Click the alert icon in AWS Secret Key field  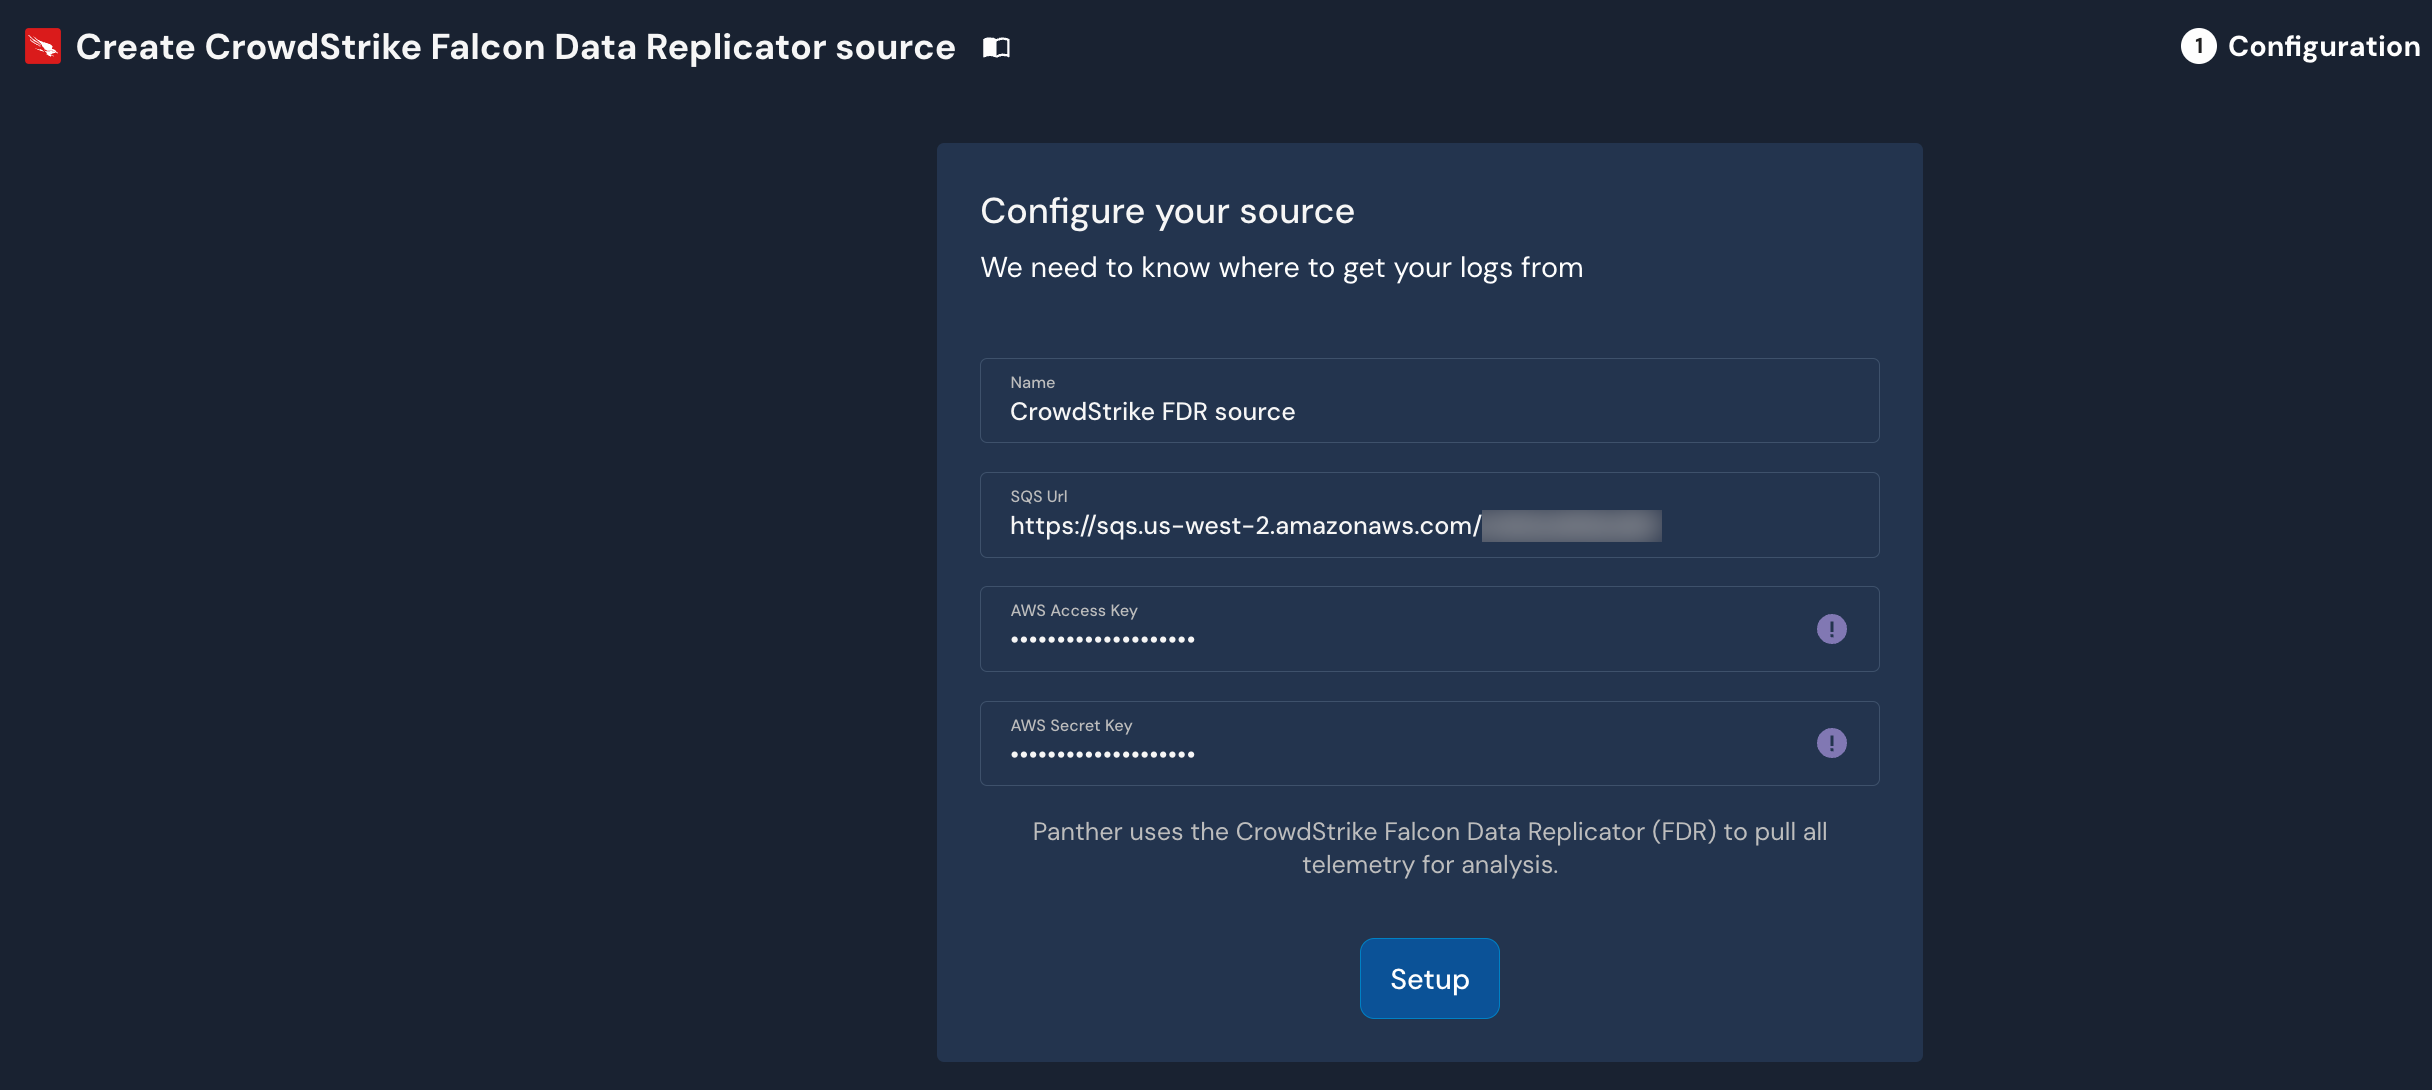1831,743
